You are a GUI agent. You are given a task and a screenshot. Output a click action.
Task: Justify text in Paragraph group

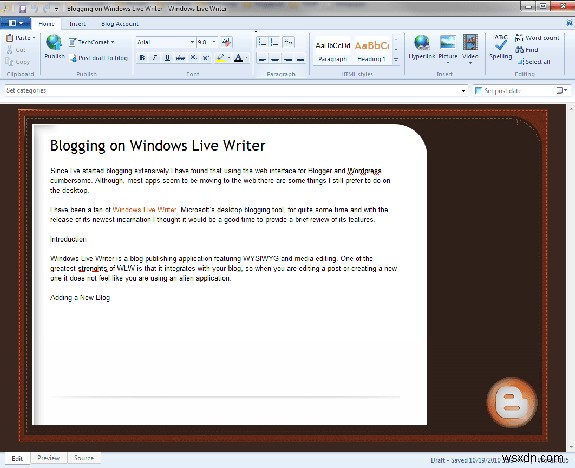coord(300,59)
